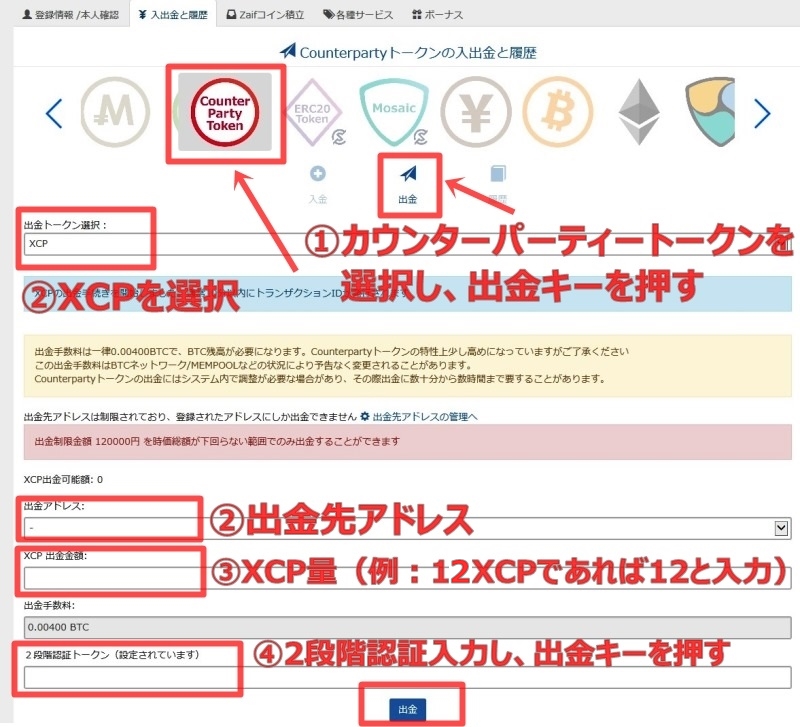Viewport: 800px width, 727px height.
Task: Select the MonaCoin currency icon
Action: pyautogui.click(x=115, y=112)
